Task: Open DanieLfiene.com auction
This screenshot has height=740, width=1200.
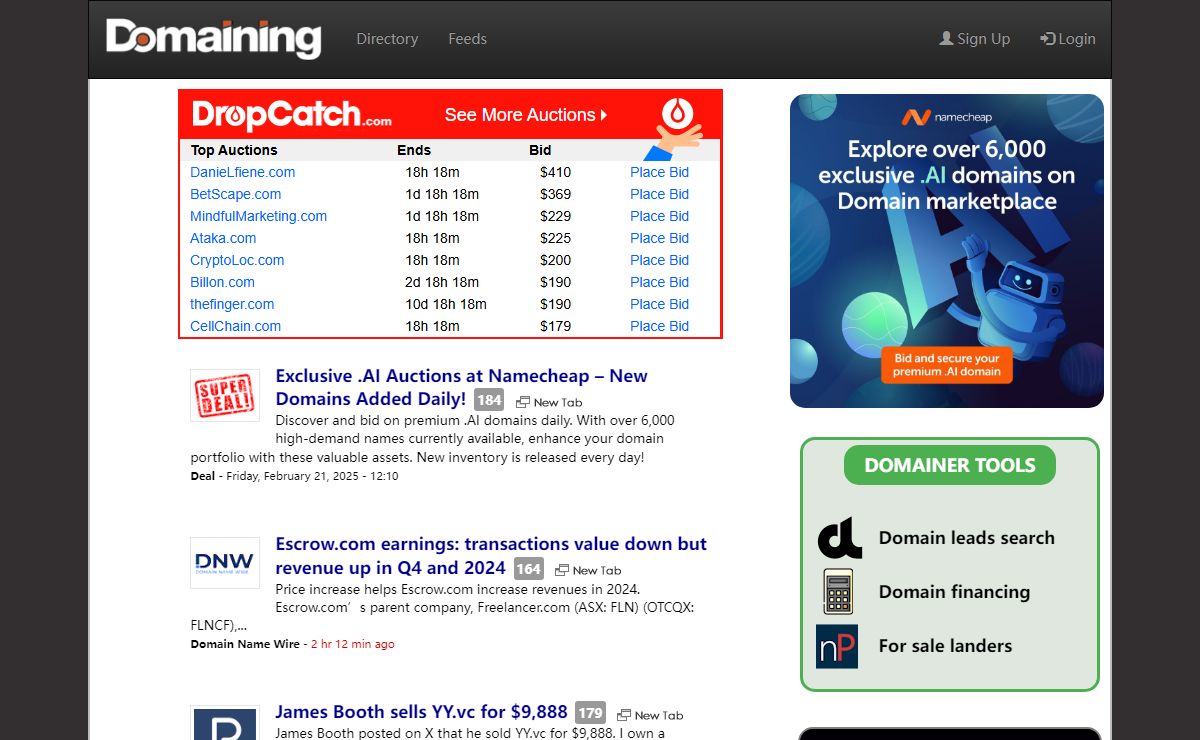Action: click(x=242, y=172)
